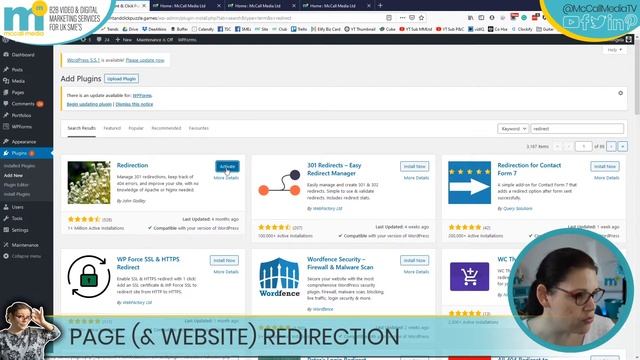Activate the Redirection plugin
This screenshot has height=360, width=640.
pos(227,167)
